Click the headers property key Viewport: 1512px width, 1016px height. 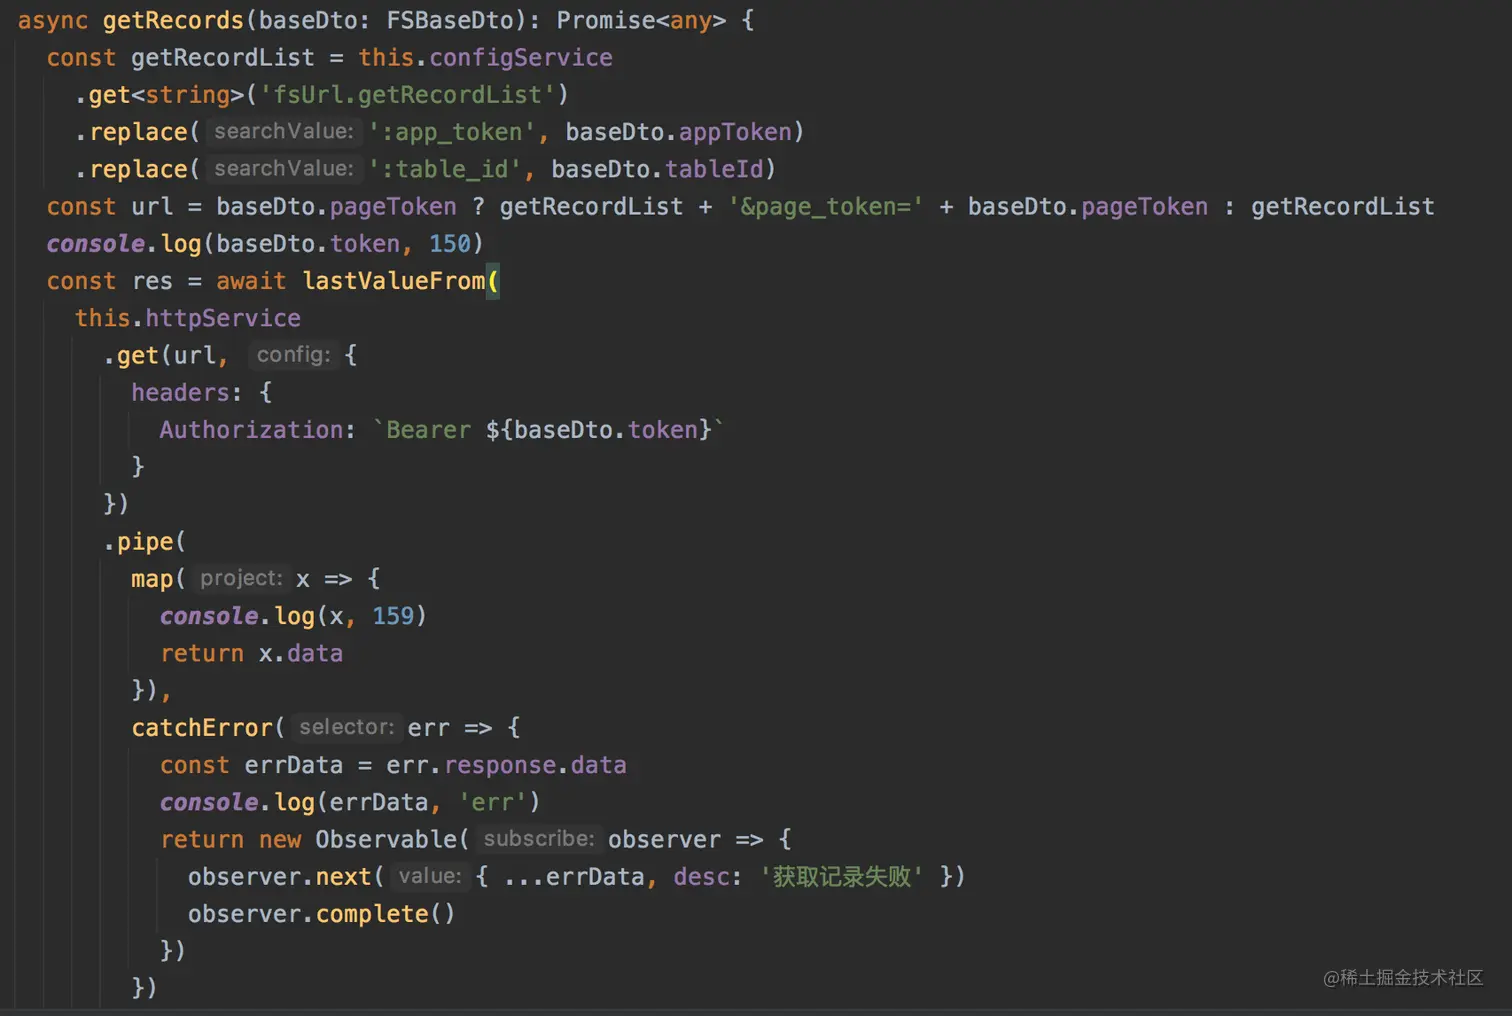180,392
